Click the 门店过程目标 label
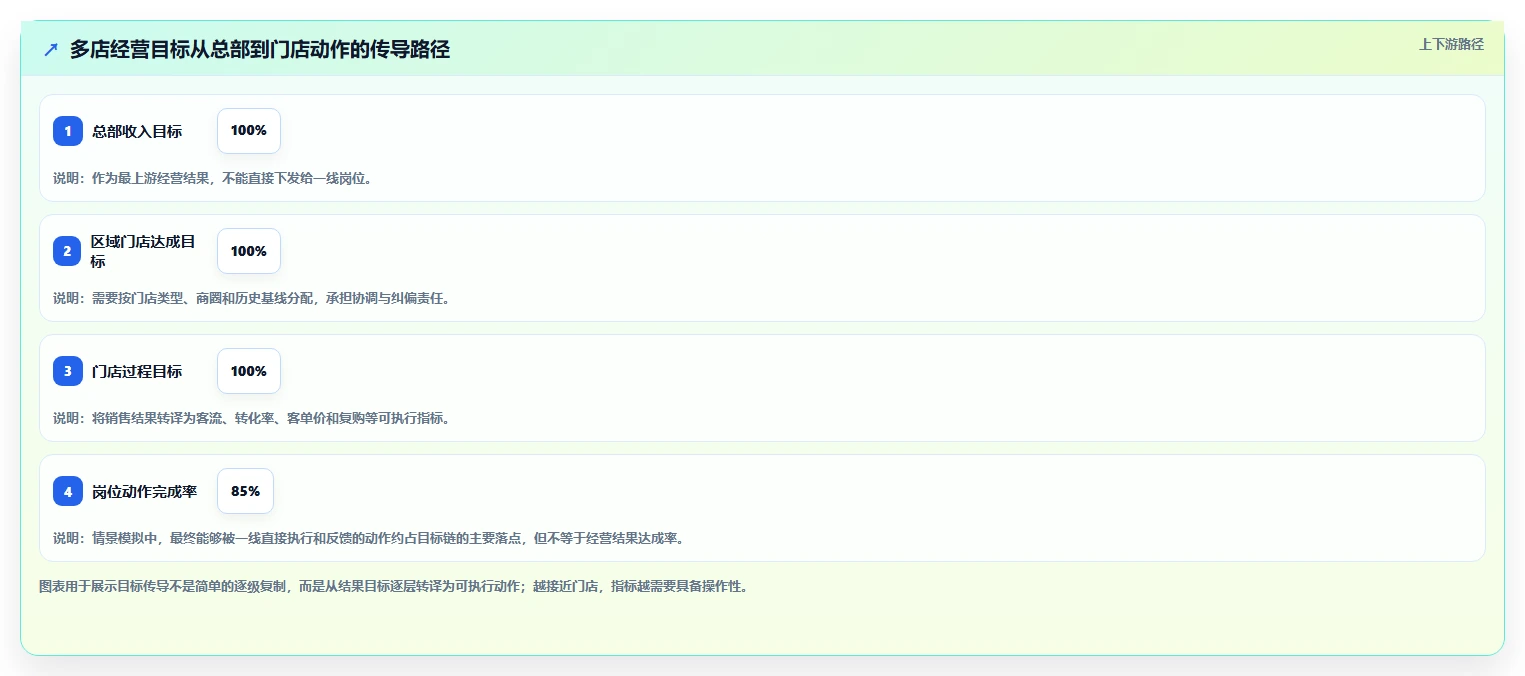Viewport: 1525px width, 676px height. click(x=137, y=371)
